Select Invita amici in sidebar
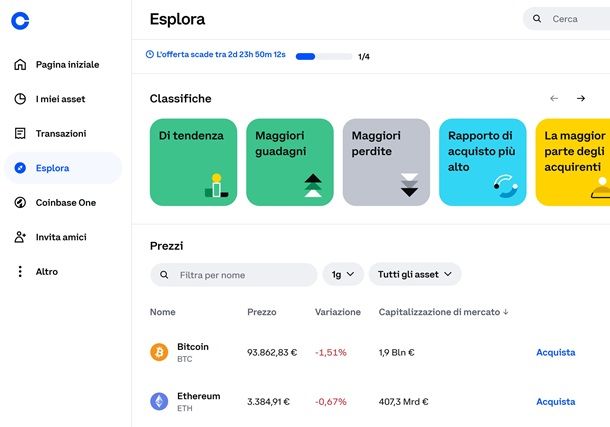The width and height of the screenshot is (610, 427). click(60, 237)
